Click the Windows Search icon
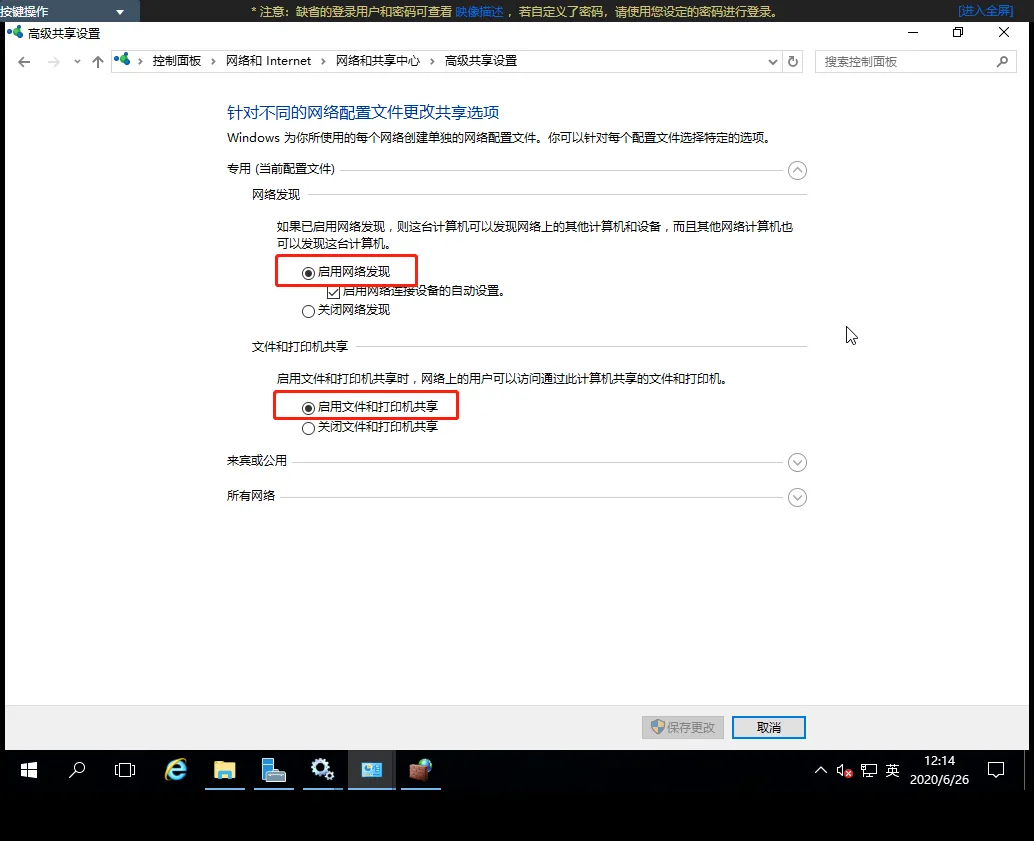 [x=75, y=770]
